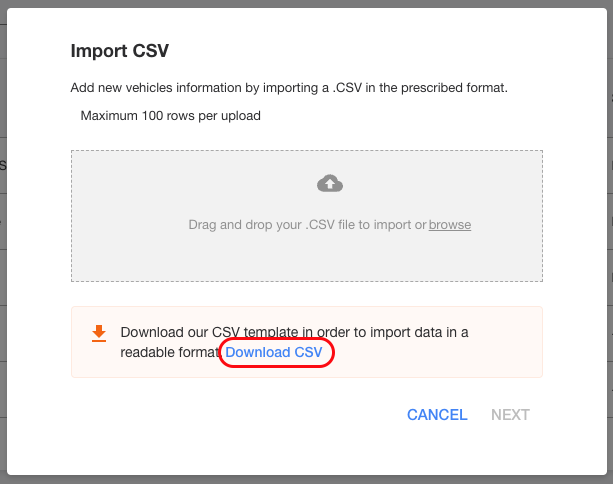Click the 'Drag and drop your .CSV' text
Viewport: 613px width, 484px height.
307,225
